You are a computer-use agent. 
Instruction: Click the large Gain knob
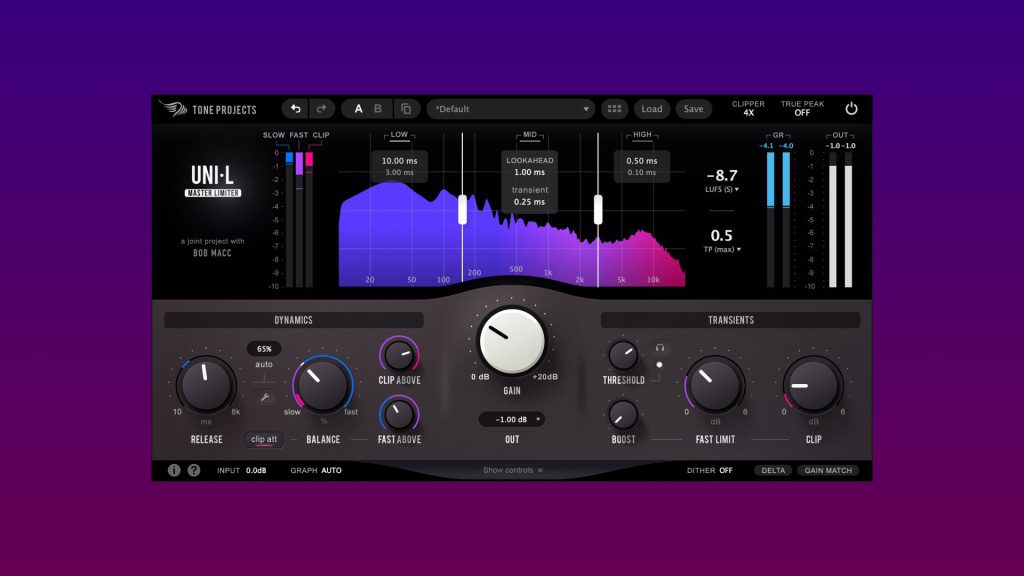(512, 340)
